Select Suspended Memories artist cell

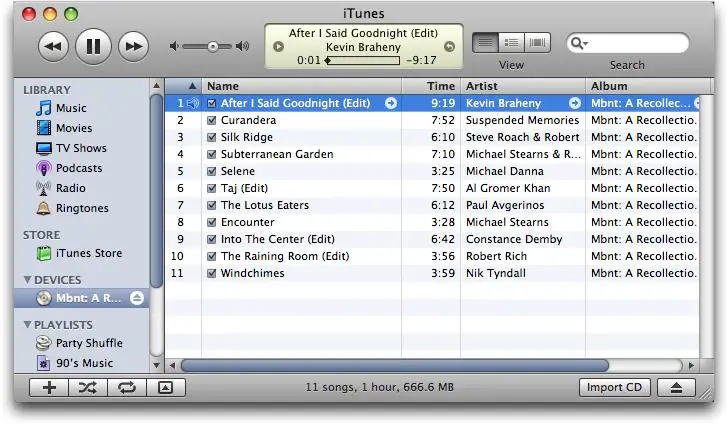[x=523, y=120]
